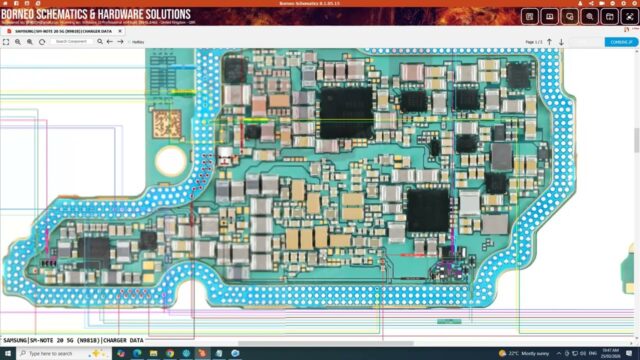Open the magnifier search icon in header
The height and width of the screenshot is (360, 640).
pyautogui.click(x=589, y=17)
